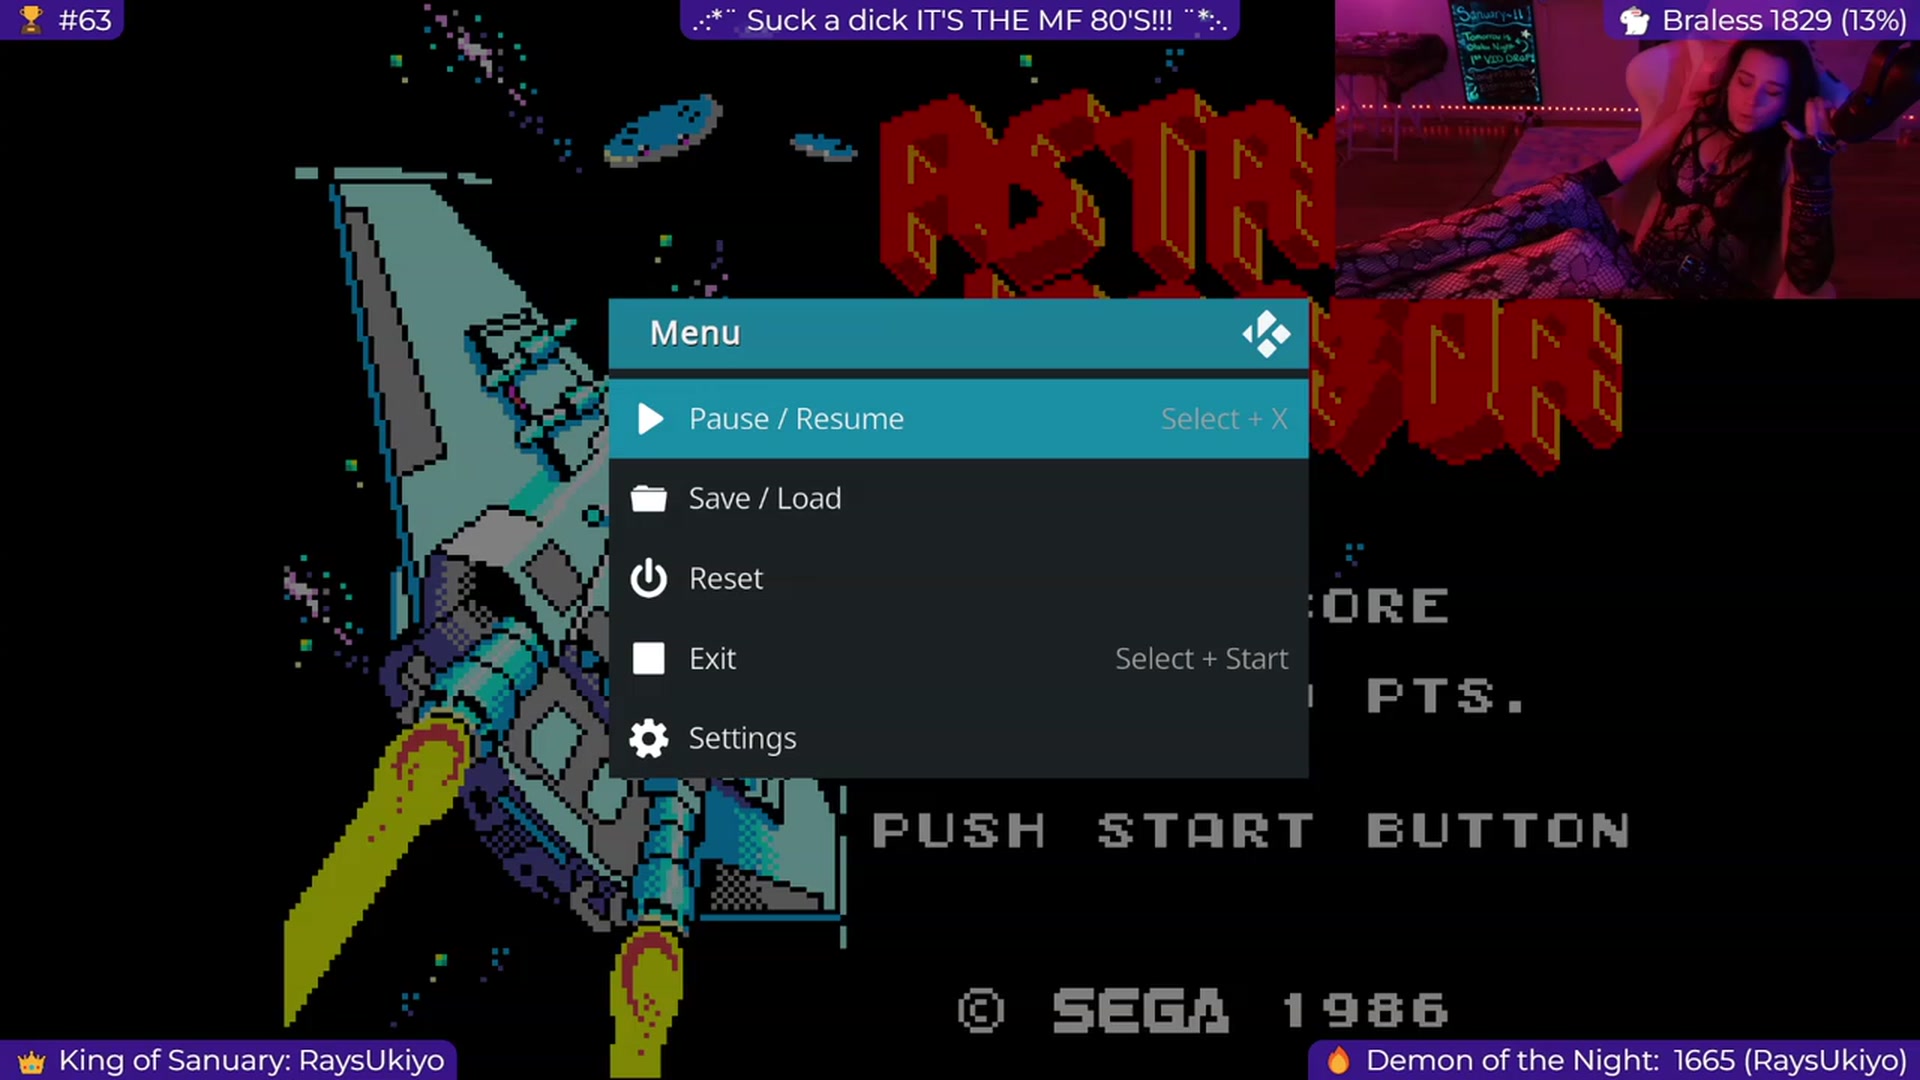Click the crown icon by King of Sanuary
Screen dimensions: 1920x1080
pyautogui.click(x=31, y=1061)
